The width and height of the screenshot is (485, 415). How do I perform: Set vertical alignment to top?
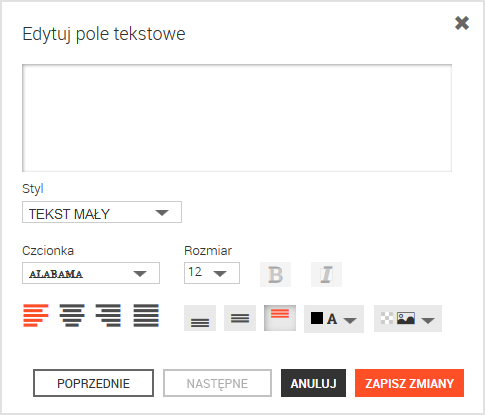(x=280, y=318)
